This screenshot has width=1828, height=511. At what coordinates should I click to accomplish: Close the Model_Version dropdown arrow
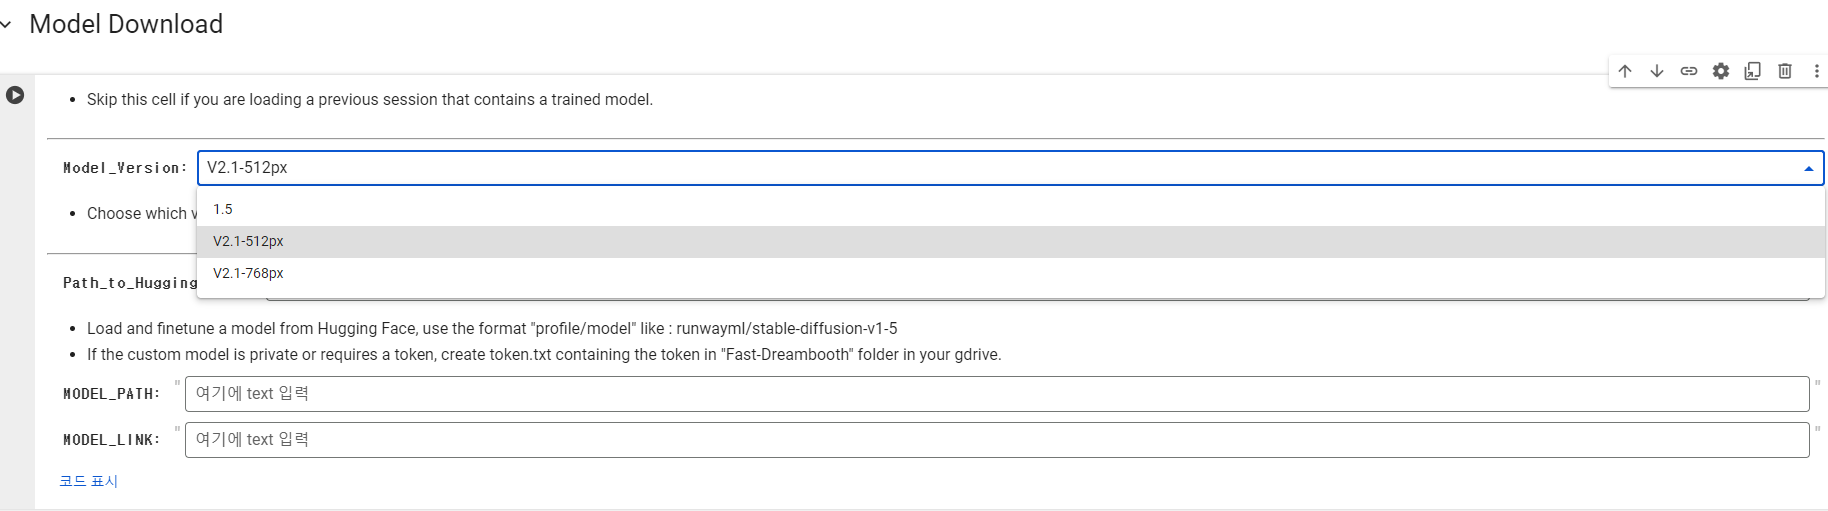[x=1808, y=169]
